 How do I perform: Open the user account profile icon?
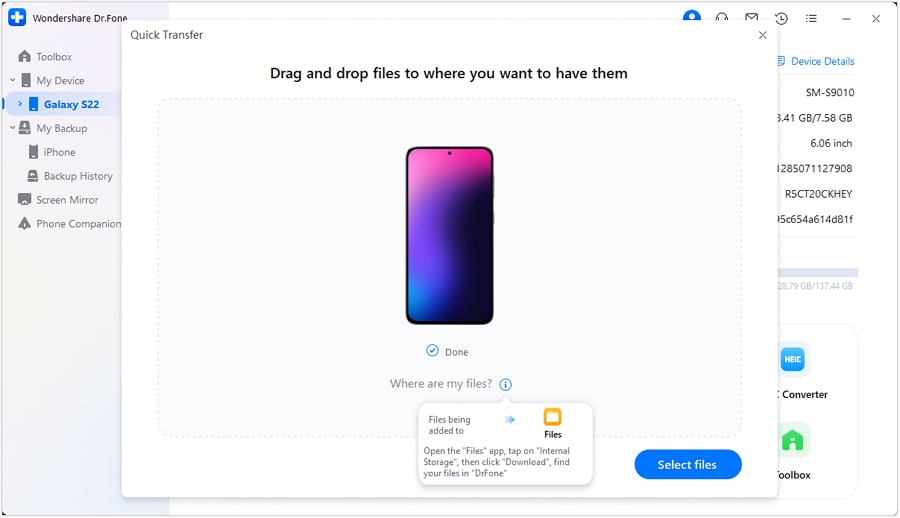click(x=692, y=16)
